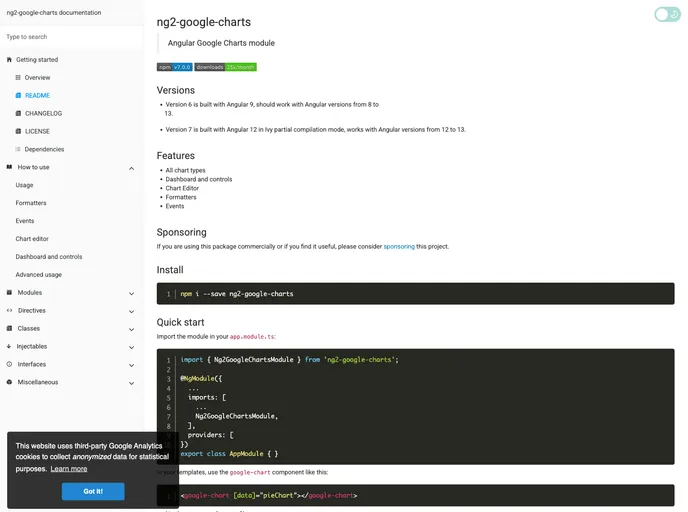Screen dimensions: 688x512
Task: Click the Interfaces info icon
Action: 9,364
